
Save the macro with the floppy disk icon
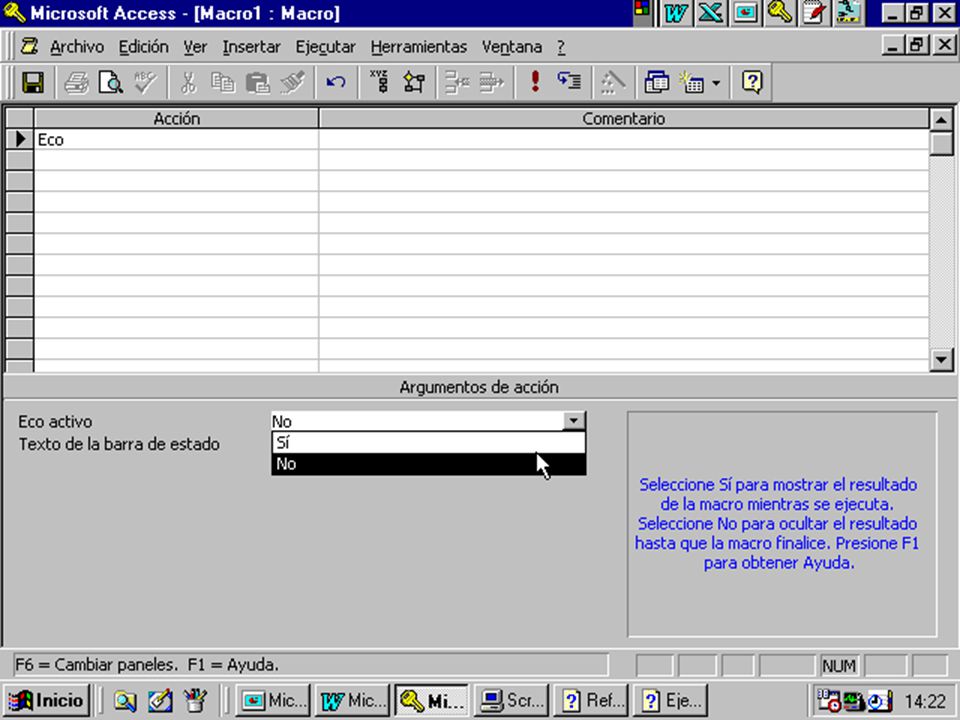[x=33, y=82]
